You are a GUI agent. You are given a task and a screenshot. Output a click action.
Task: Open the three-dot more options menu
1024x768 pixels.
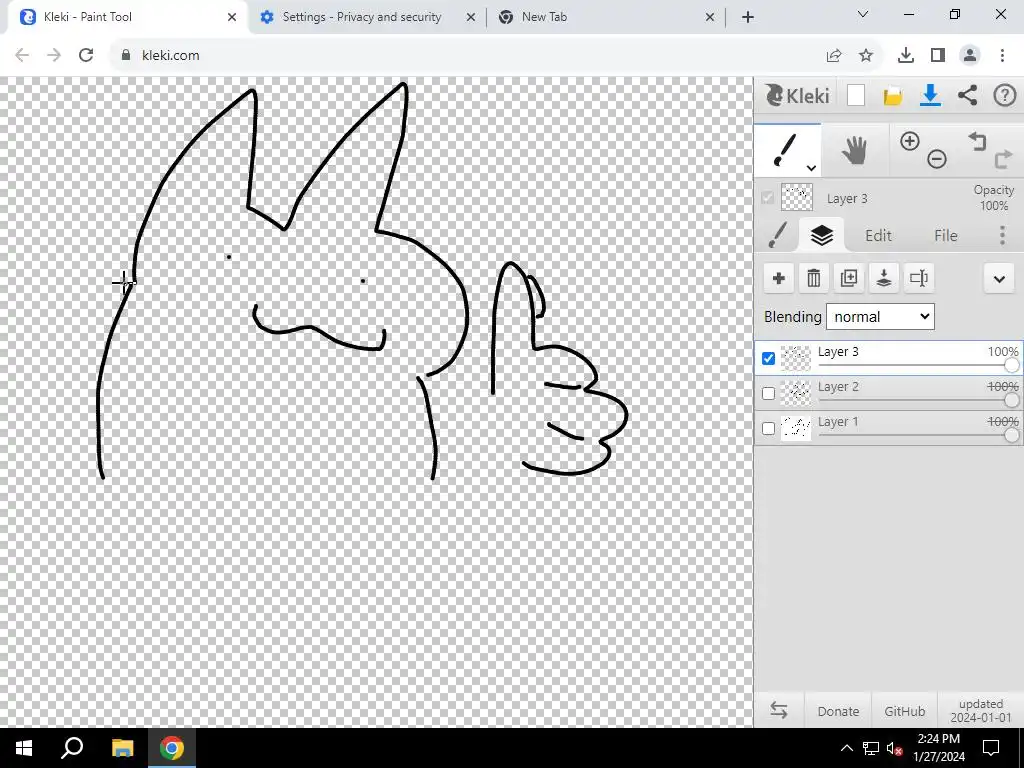pyautogui.click(x=1002, y=235)
